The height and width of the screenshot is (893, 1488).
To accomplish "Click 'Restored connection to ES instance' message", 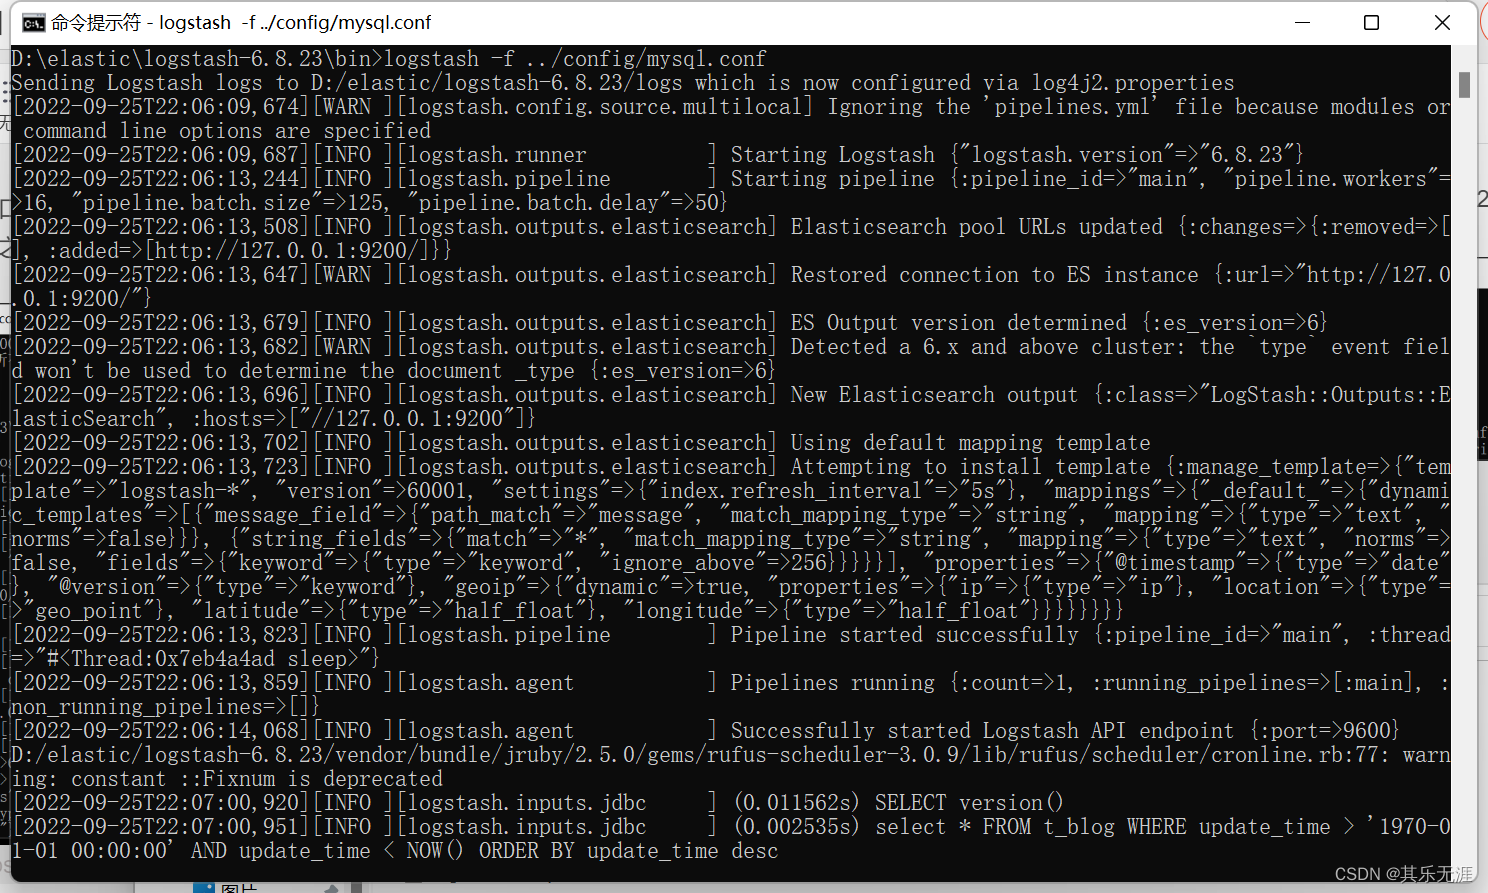I will pos(994,275).
